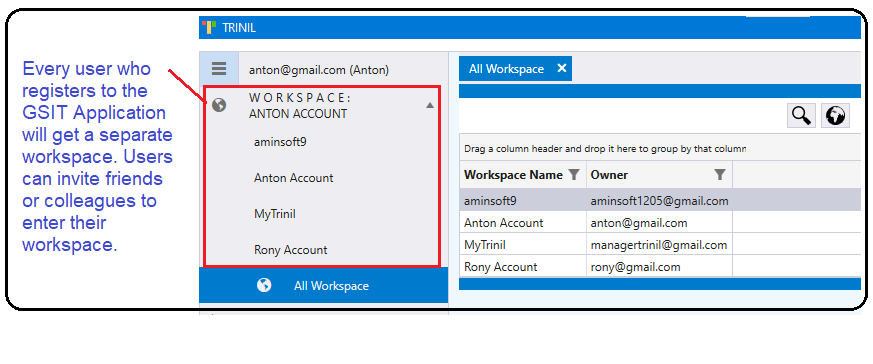The width and height of the screenshot is (873, 364).
Task: Choose MyTrinil workspace in sidebar
Action: [x=274, y=214]
